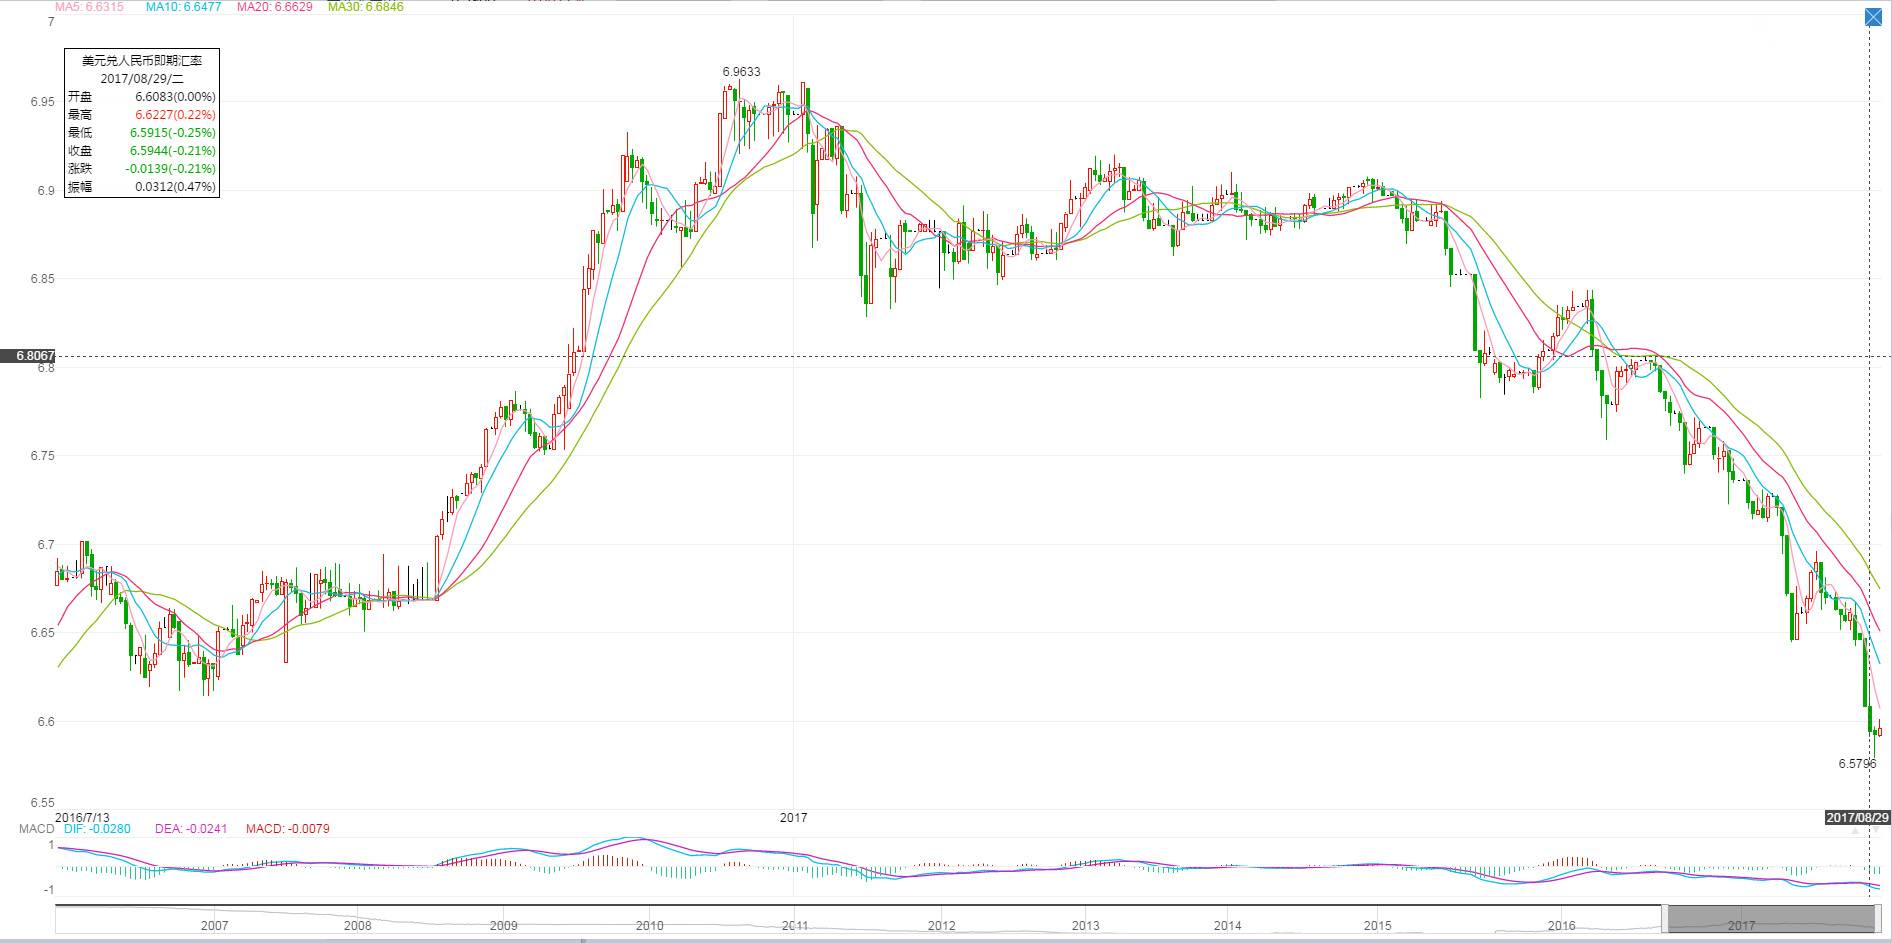
Task: Click the USD/CNY quote info box
Action: [x=141, y=123]
